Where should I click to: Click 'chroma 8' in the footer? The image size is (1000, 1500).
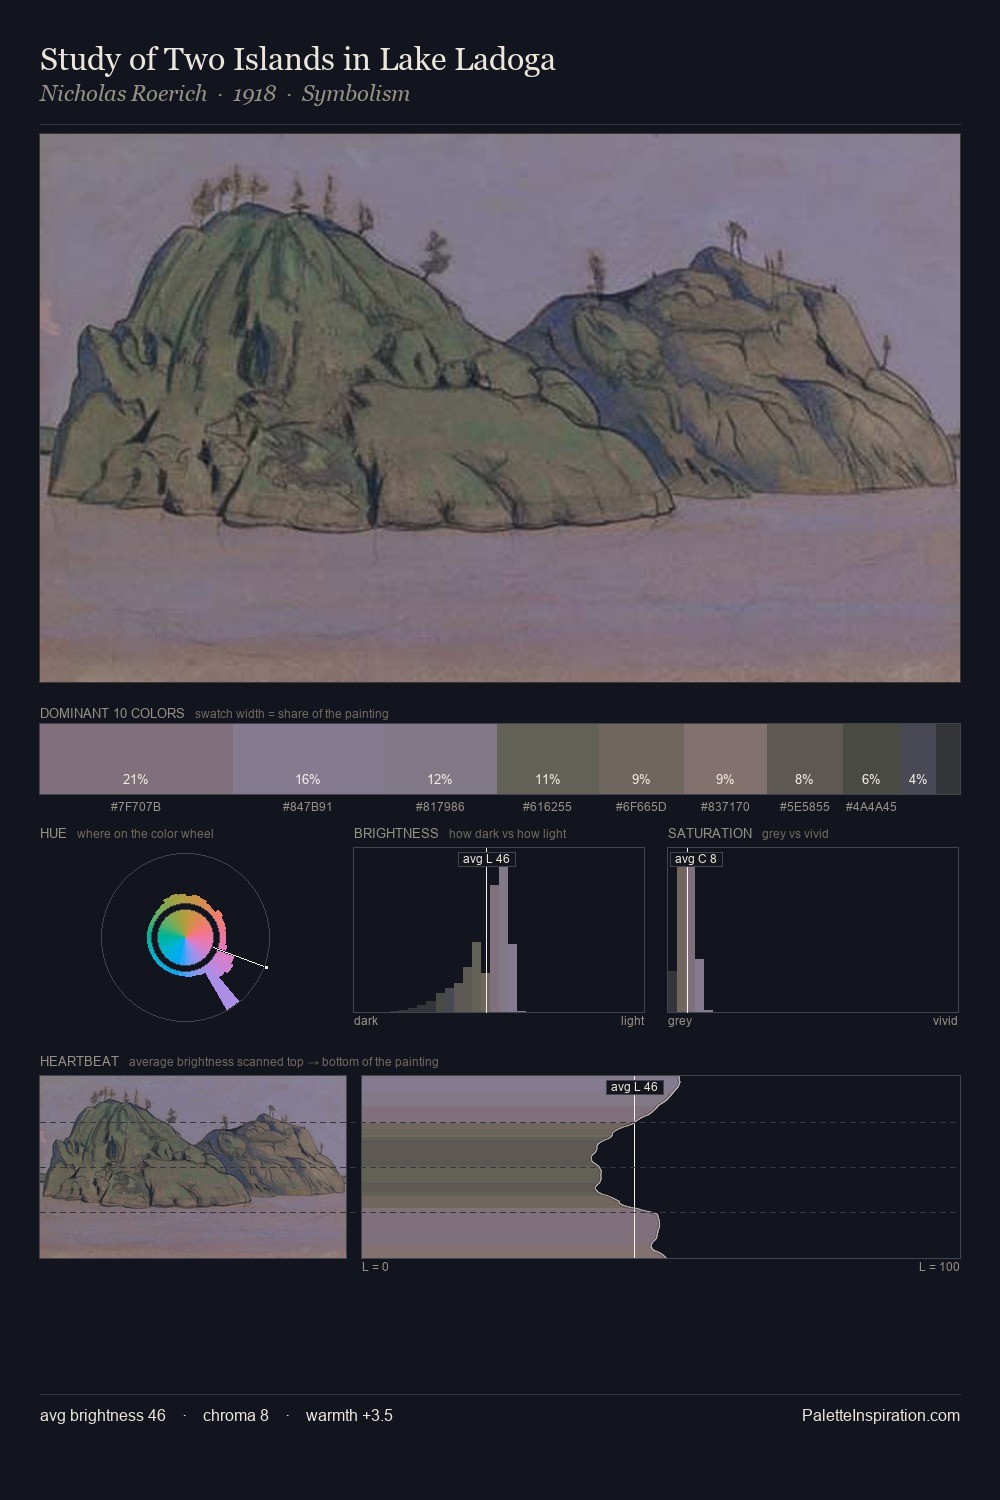(x=236, y=1415)
